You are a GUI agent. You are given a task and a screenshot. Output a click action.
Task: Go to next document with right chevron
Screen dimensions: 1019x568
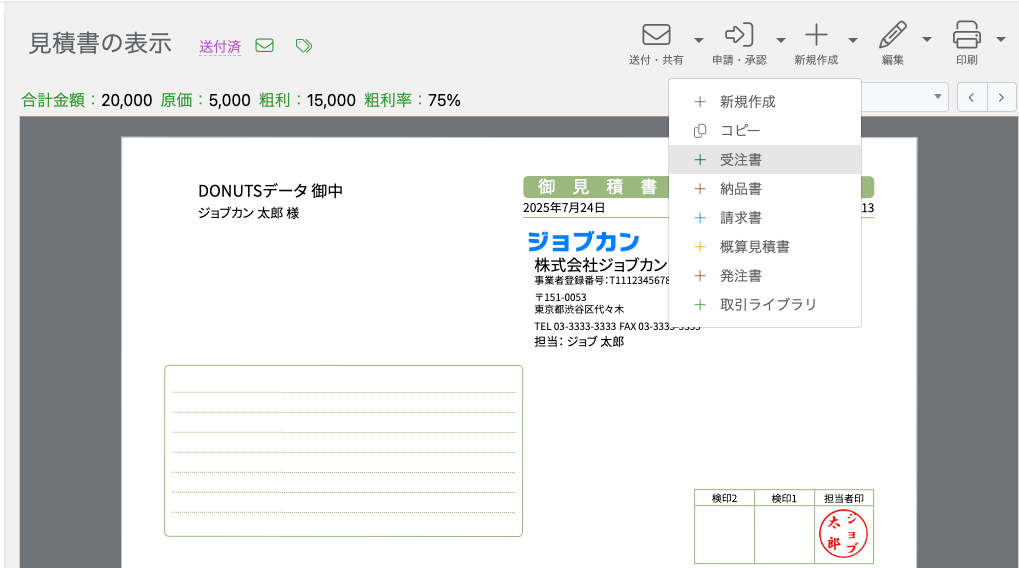click(x=1001, y=97)
